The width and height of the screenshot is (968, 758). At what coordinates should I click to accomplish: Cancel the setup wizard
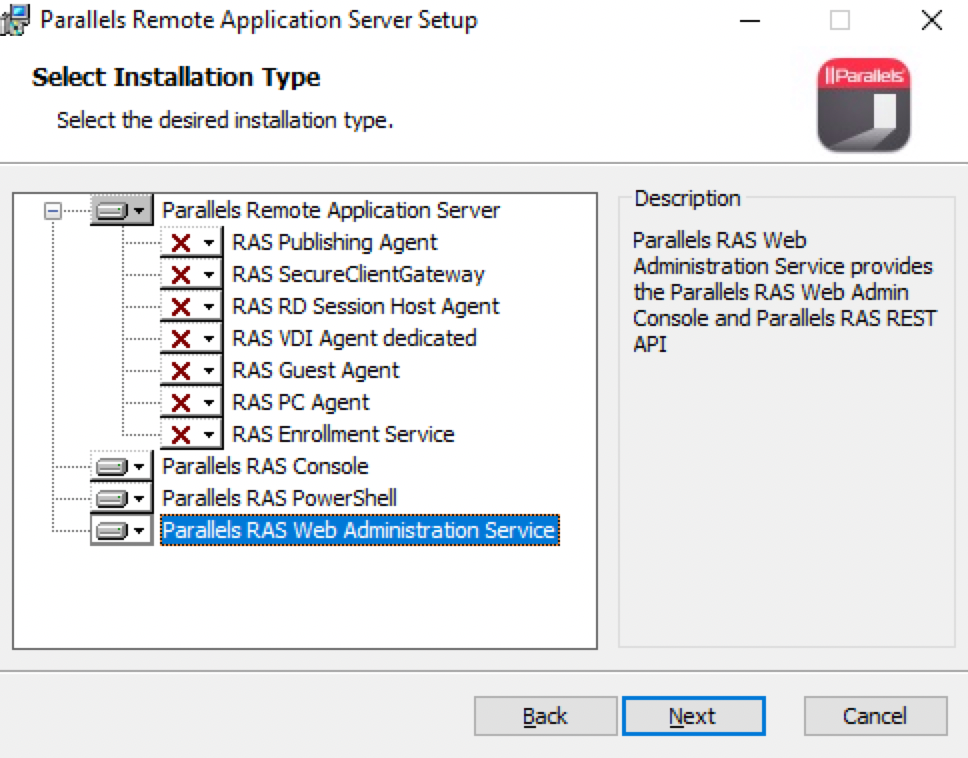coord(875,716)
